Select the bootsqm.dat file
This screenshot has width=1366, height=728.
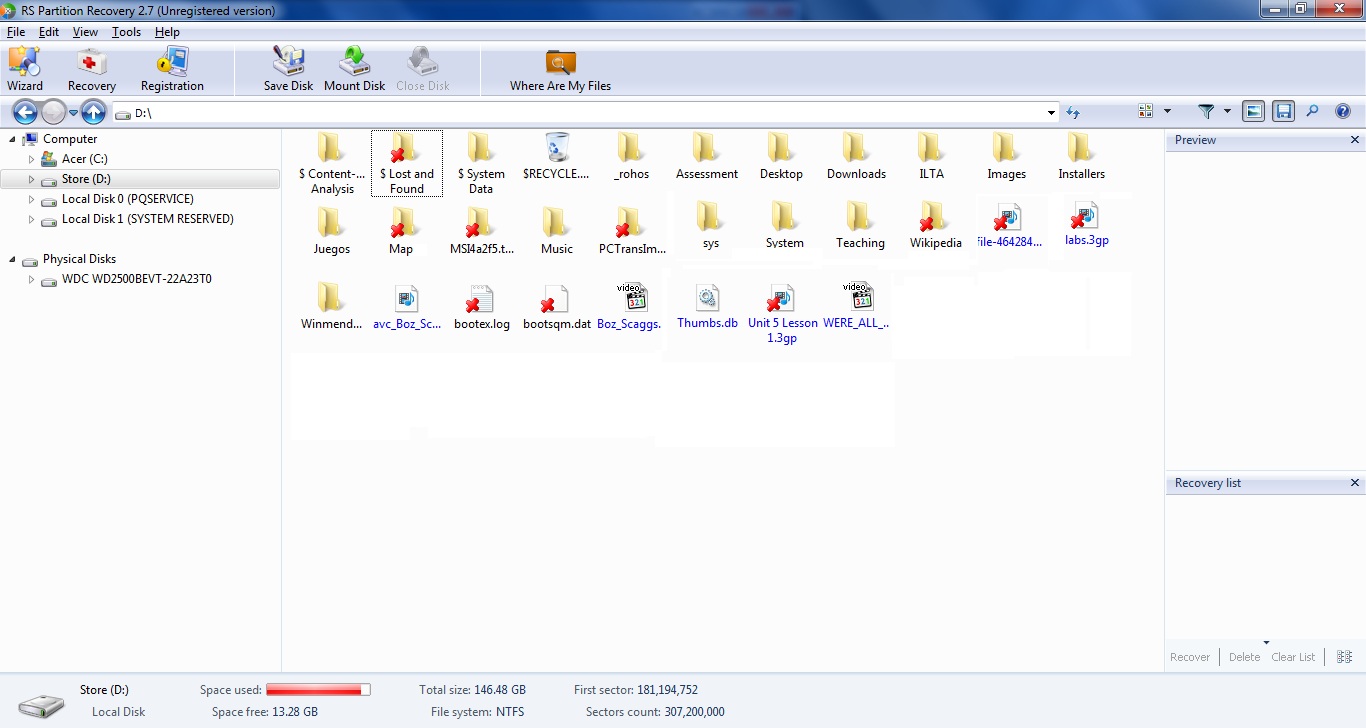tap(556, 307)
